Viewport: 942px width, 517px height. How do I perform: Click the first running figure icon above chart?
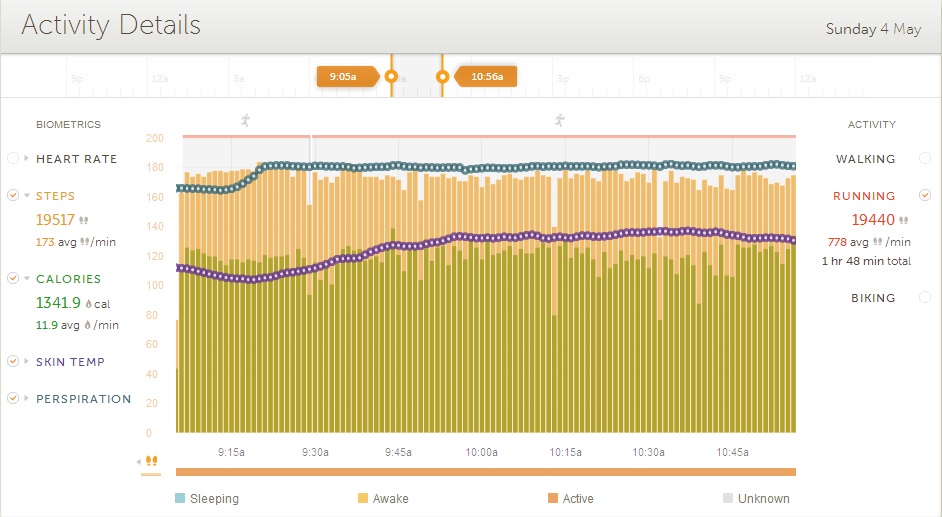[246, 120]
